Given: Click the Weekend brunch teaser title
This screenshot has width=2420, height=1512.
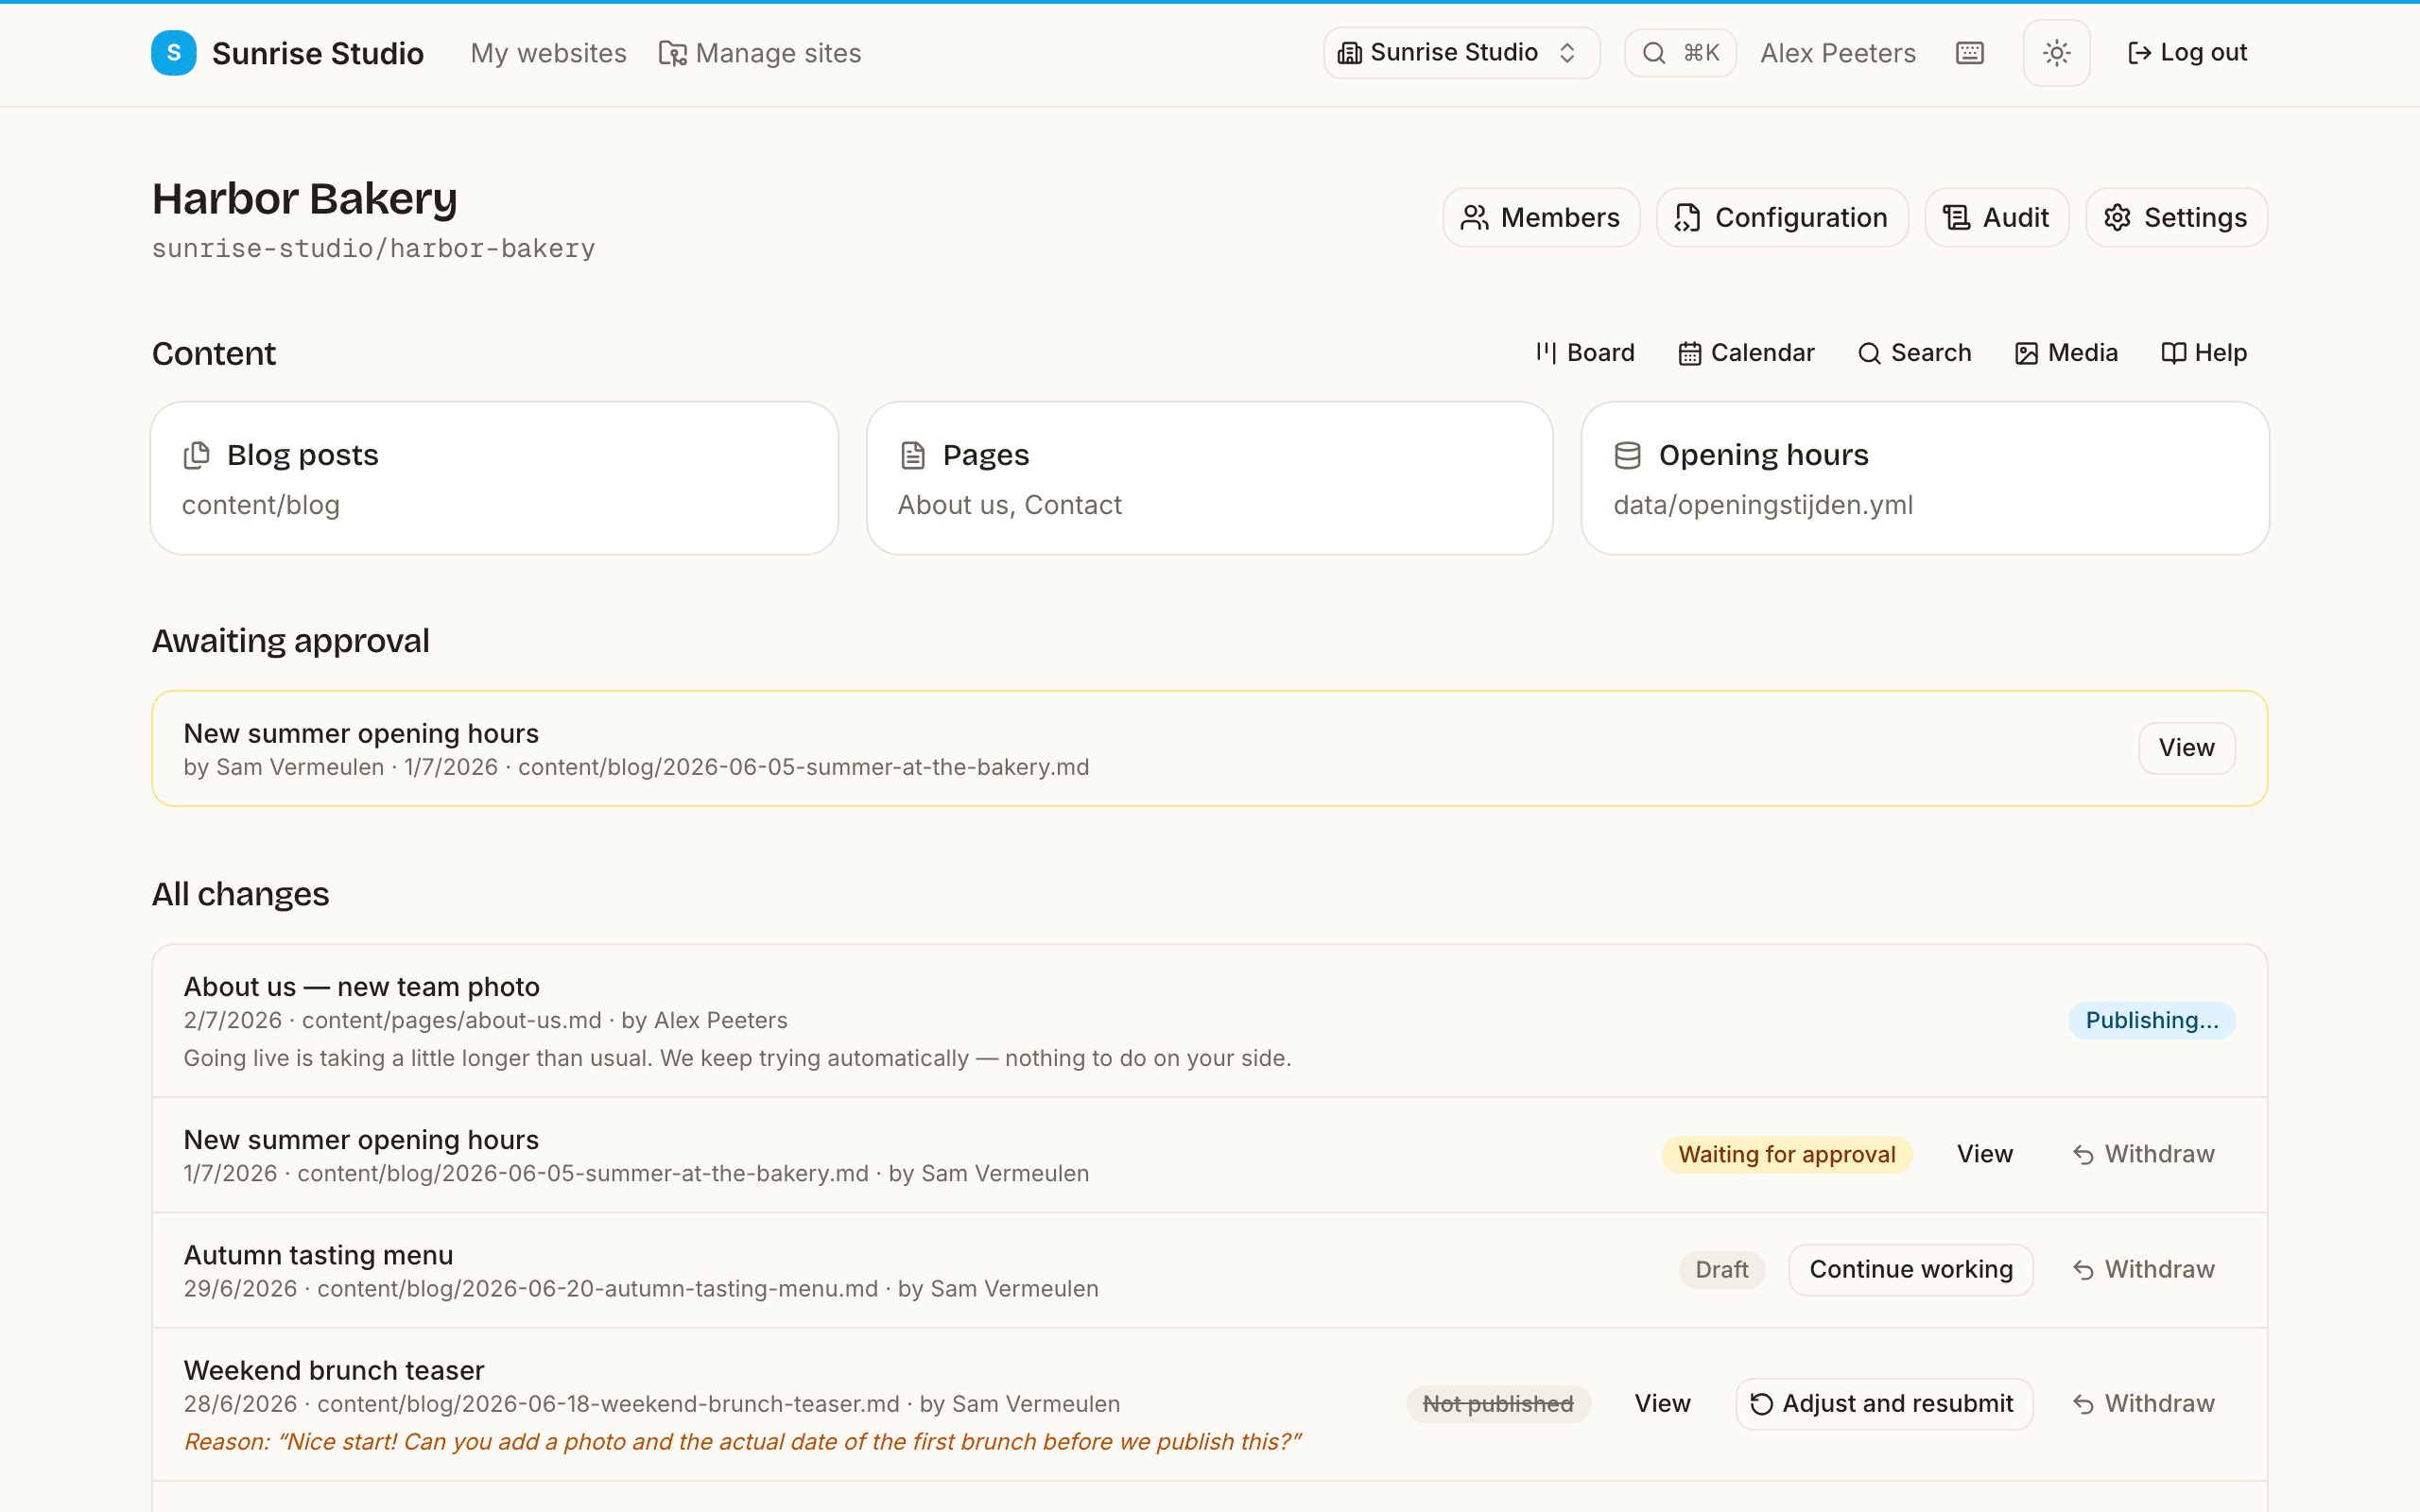Looking at the screenshot, I should [x=334, y=1370].
